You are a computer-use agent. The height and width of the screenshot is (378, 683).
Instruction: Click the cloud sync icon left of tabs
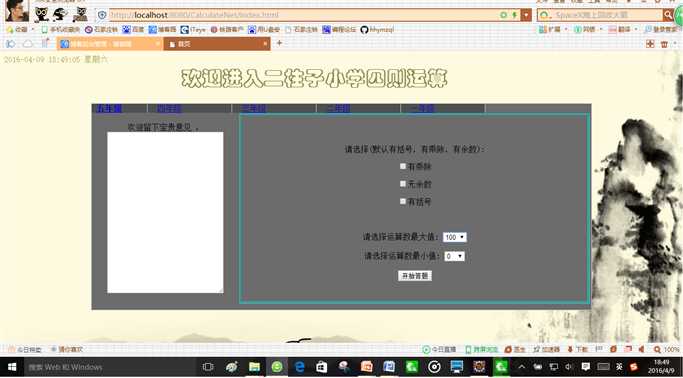(28, 44)
